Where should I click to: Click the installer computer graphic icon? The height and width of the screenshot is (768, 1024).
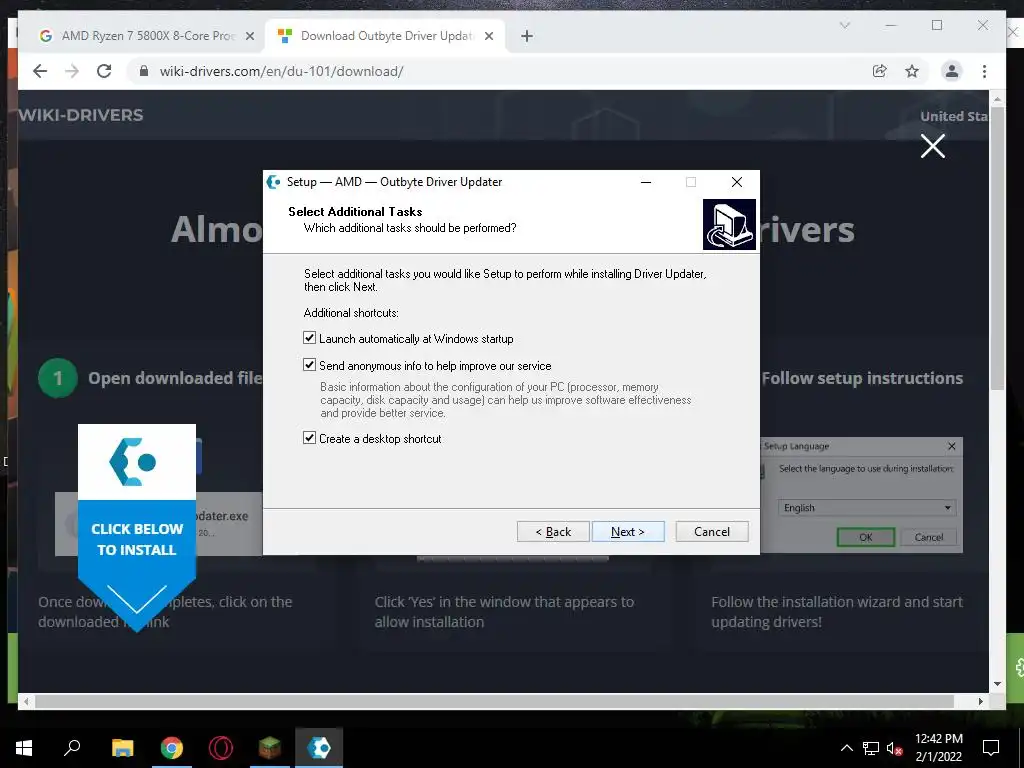729,225
